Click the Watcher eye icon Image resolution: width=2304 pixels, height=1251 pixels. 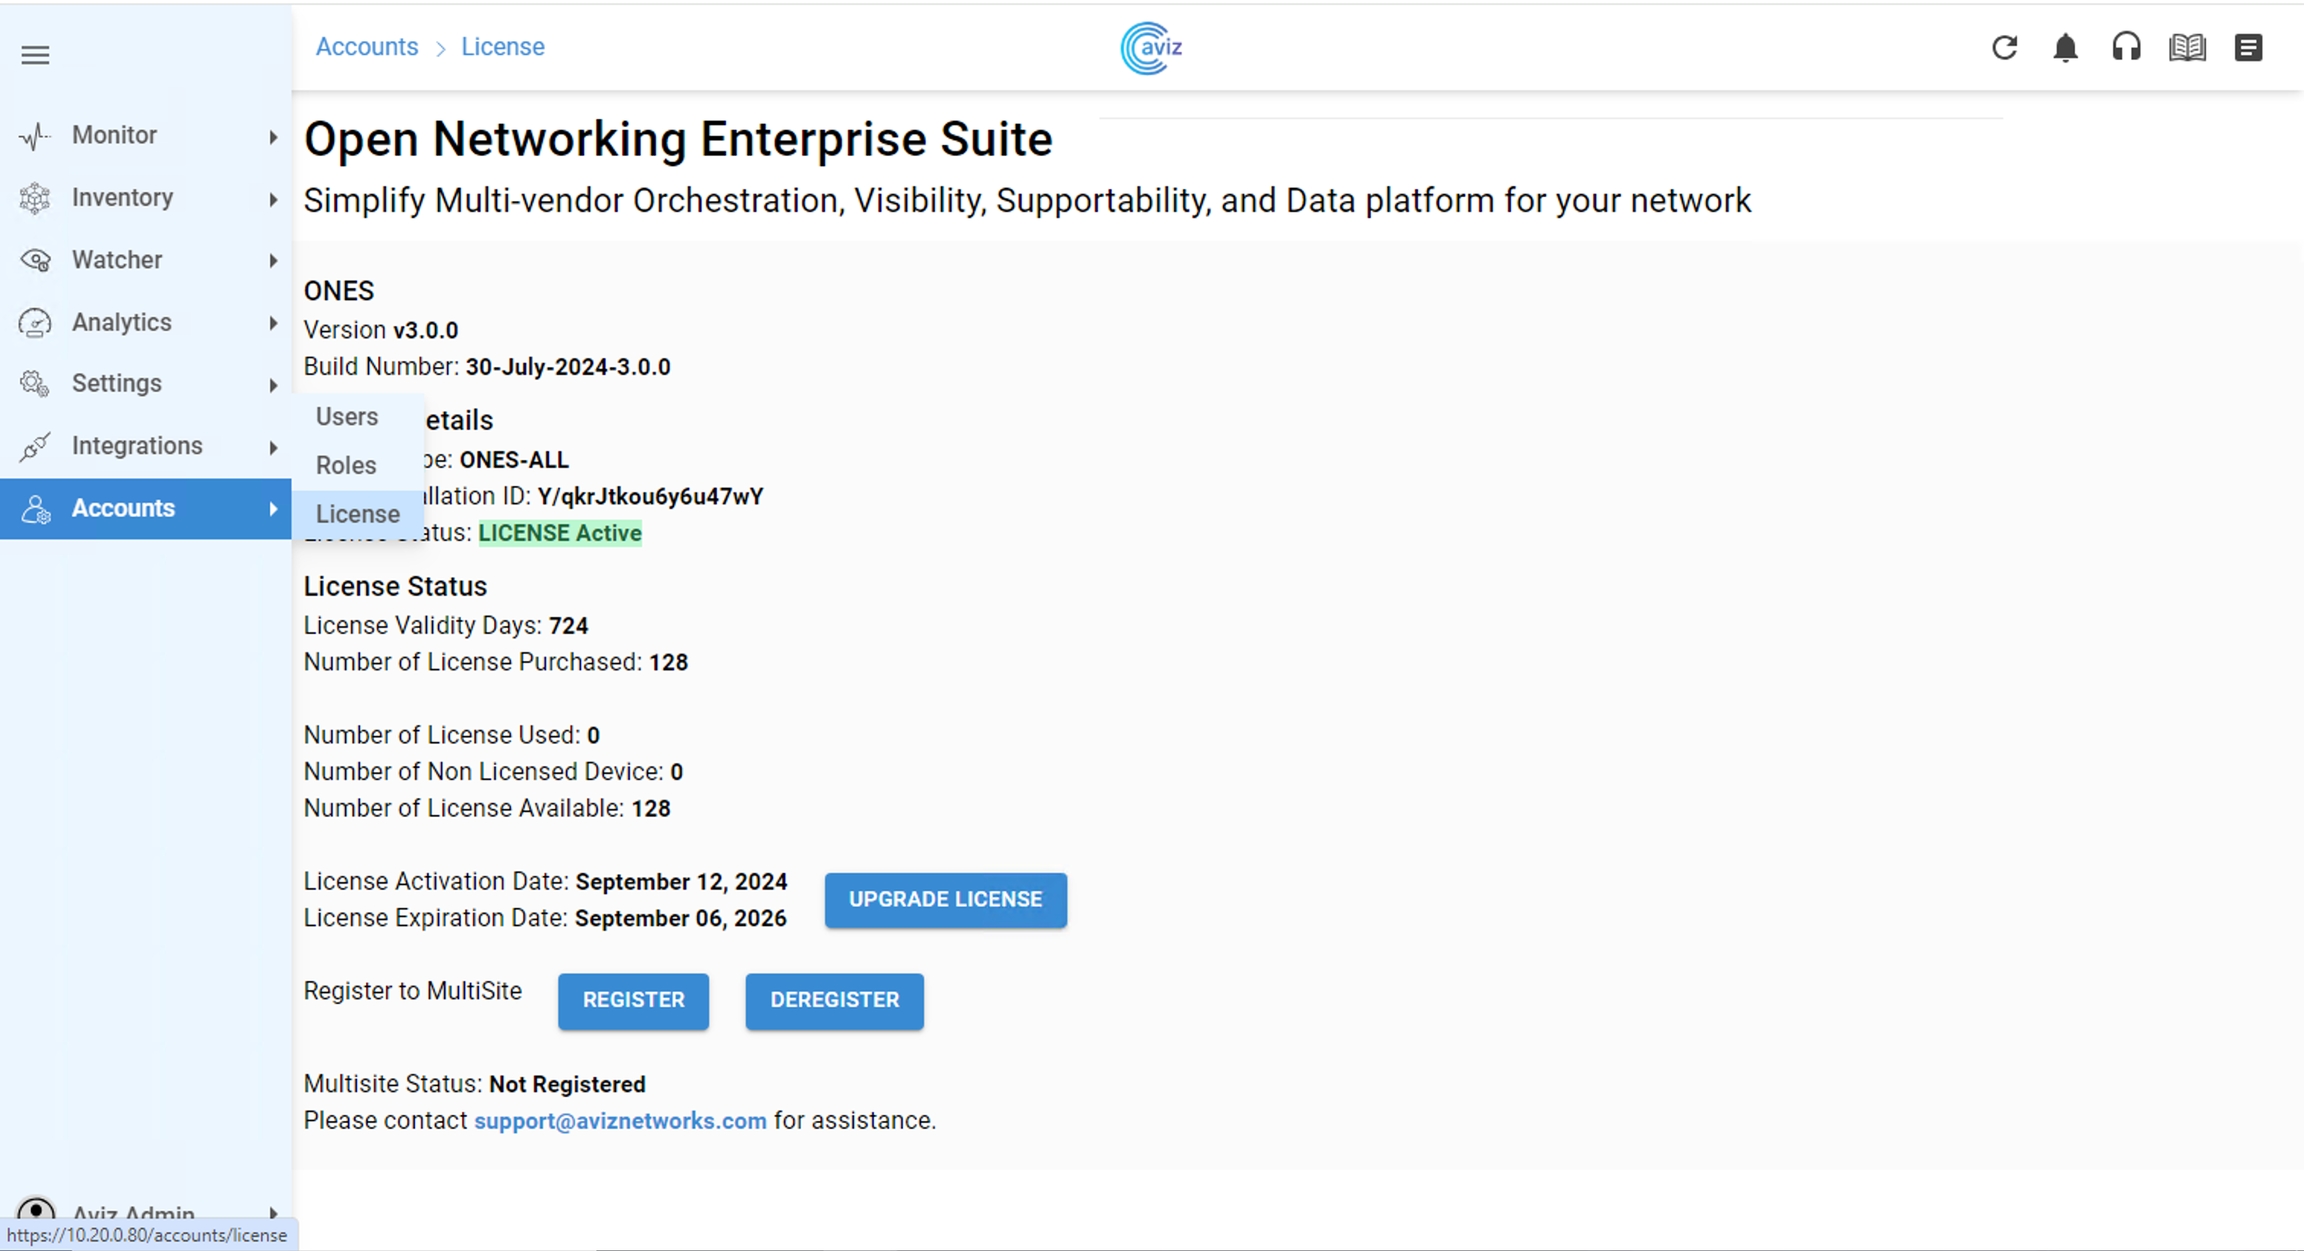click(35, 260)
